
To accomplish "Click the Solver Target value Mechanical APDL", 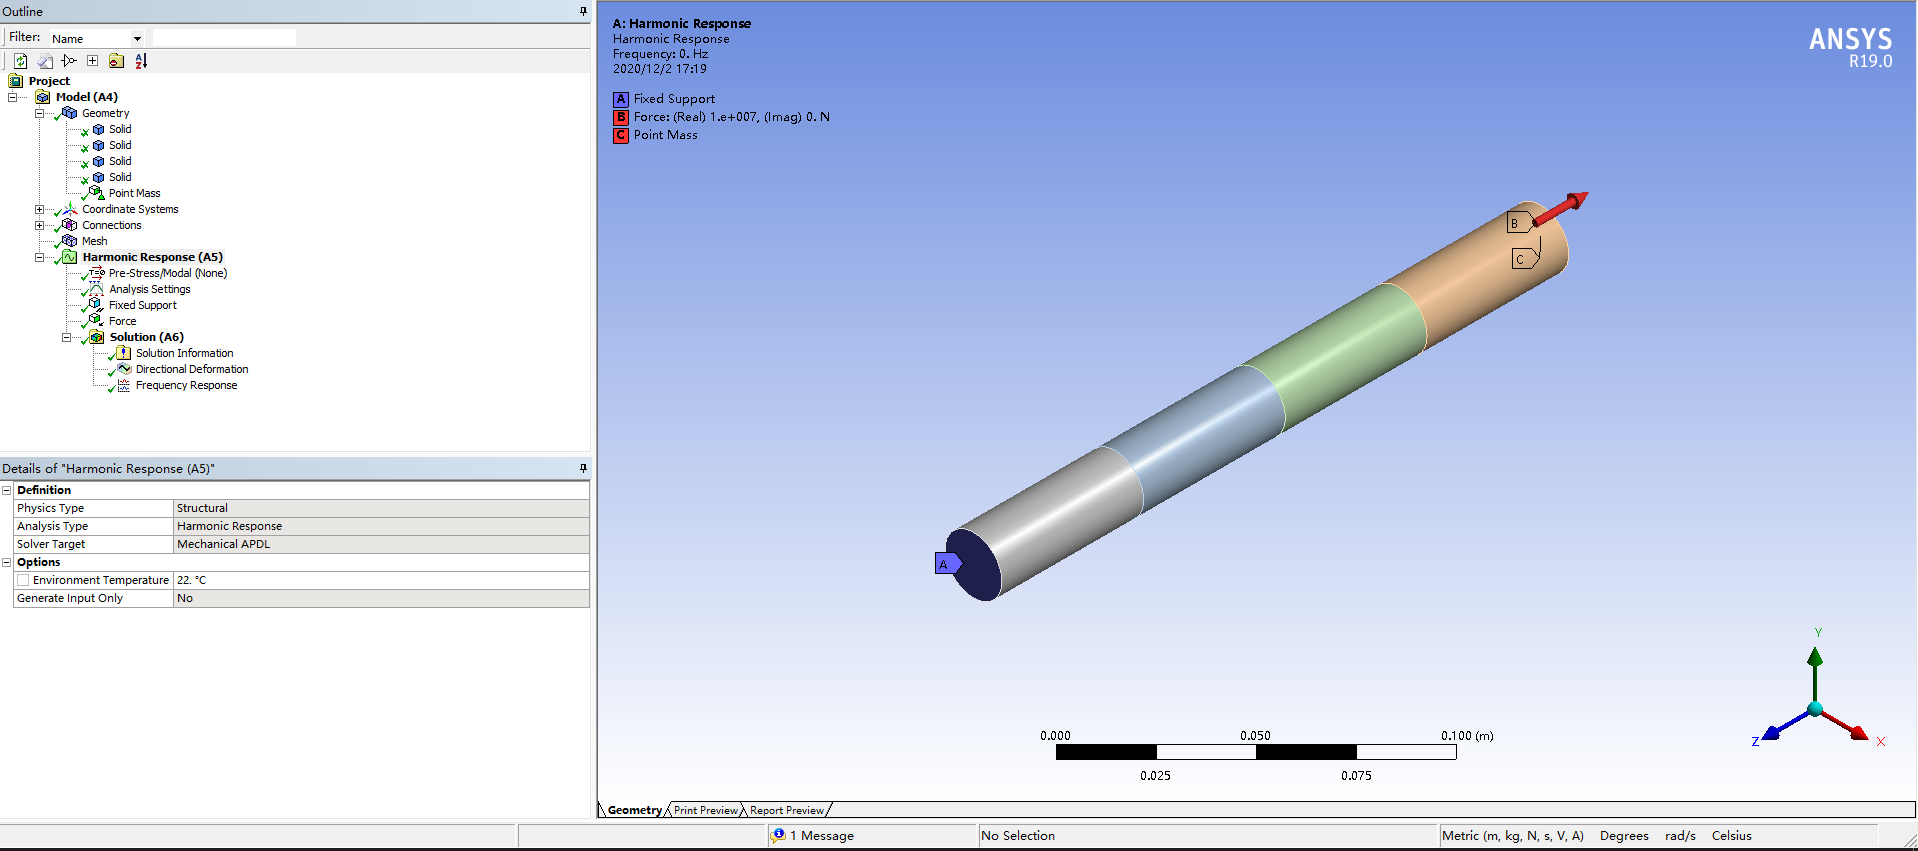I will pos(381,544).
